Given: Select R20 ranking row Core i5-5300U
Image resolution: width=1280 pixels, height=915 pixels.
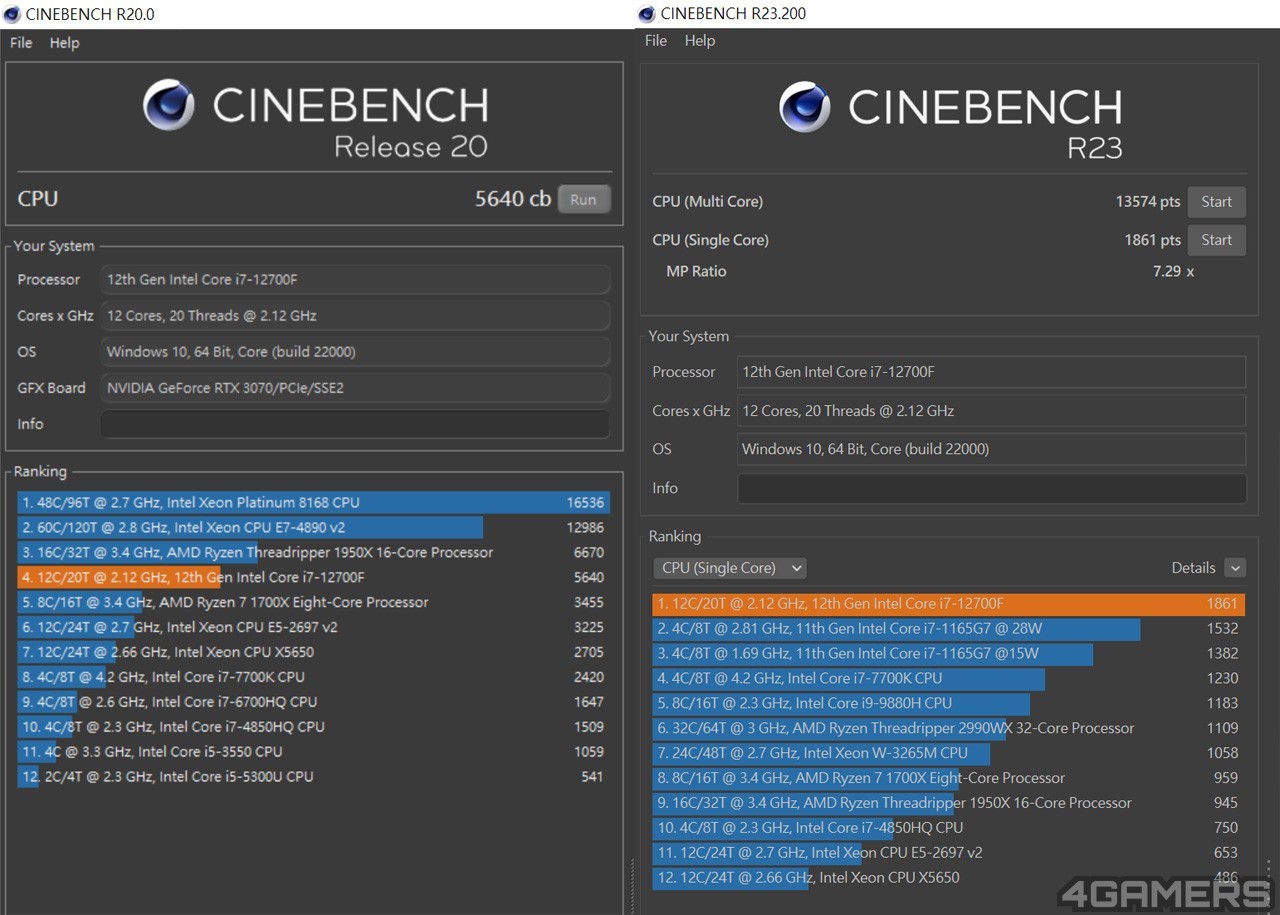Looking at the screenshot, I should (313, 777).
